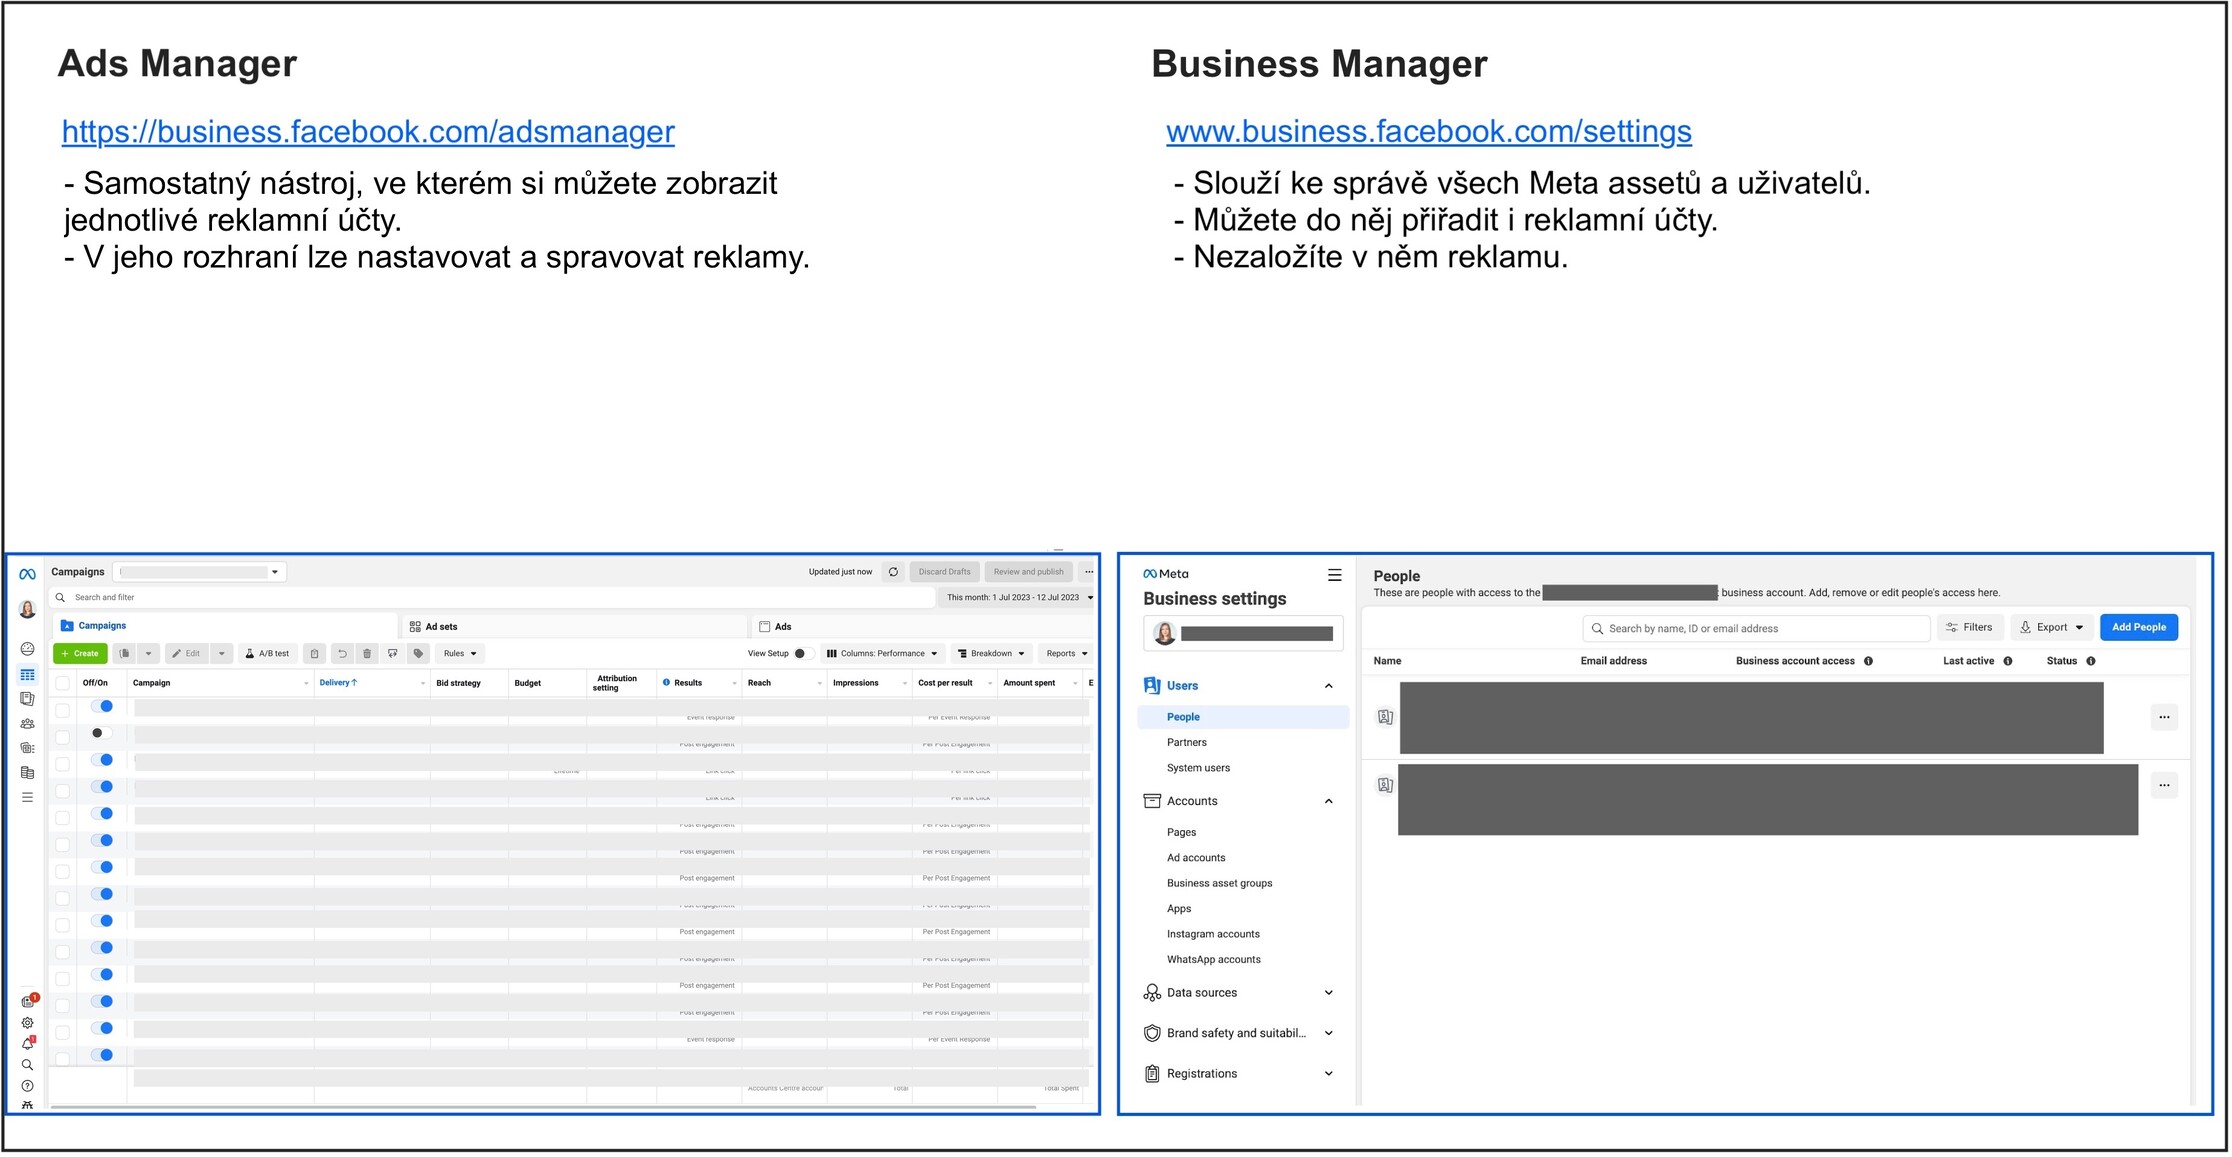Click the green Create button
This screenshot has width=2232, height=1157.
click(80, 654)
